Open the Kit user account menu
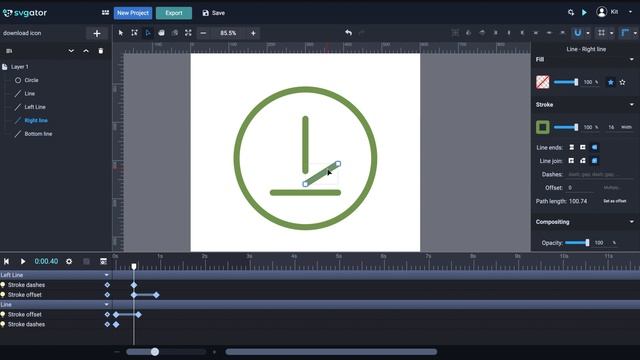 (x=614, y=12)
